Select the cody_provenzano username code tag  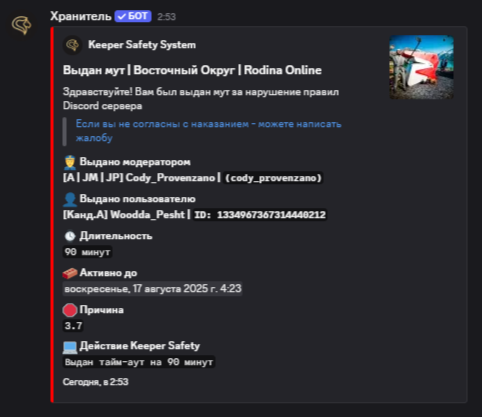tap(273, 178)
